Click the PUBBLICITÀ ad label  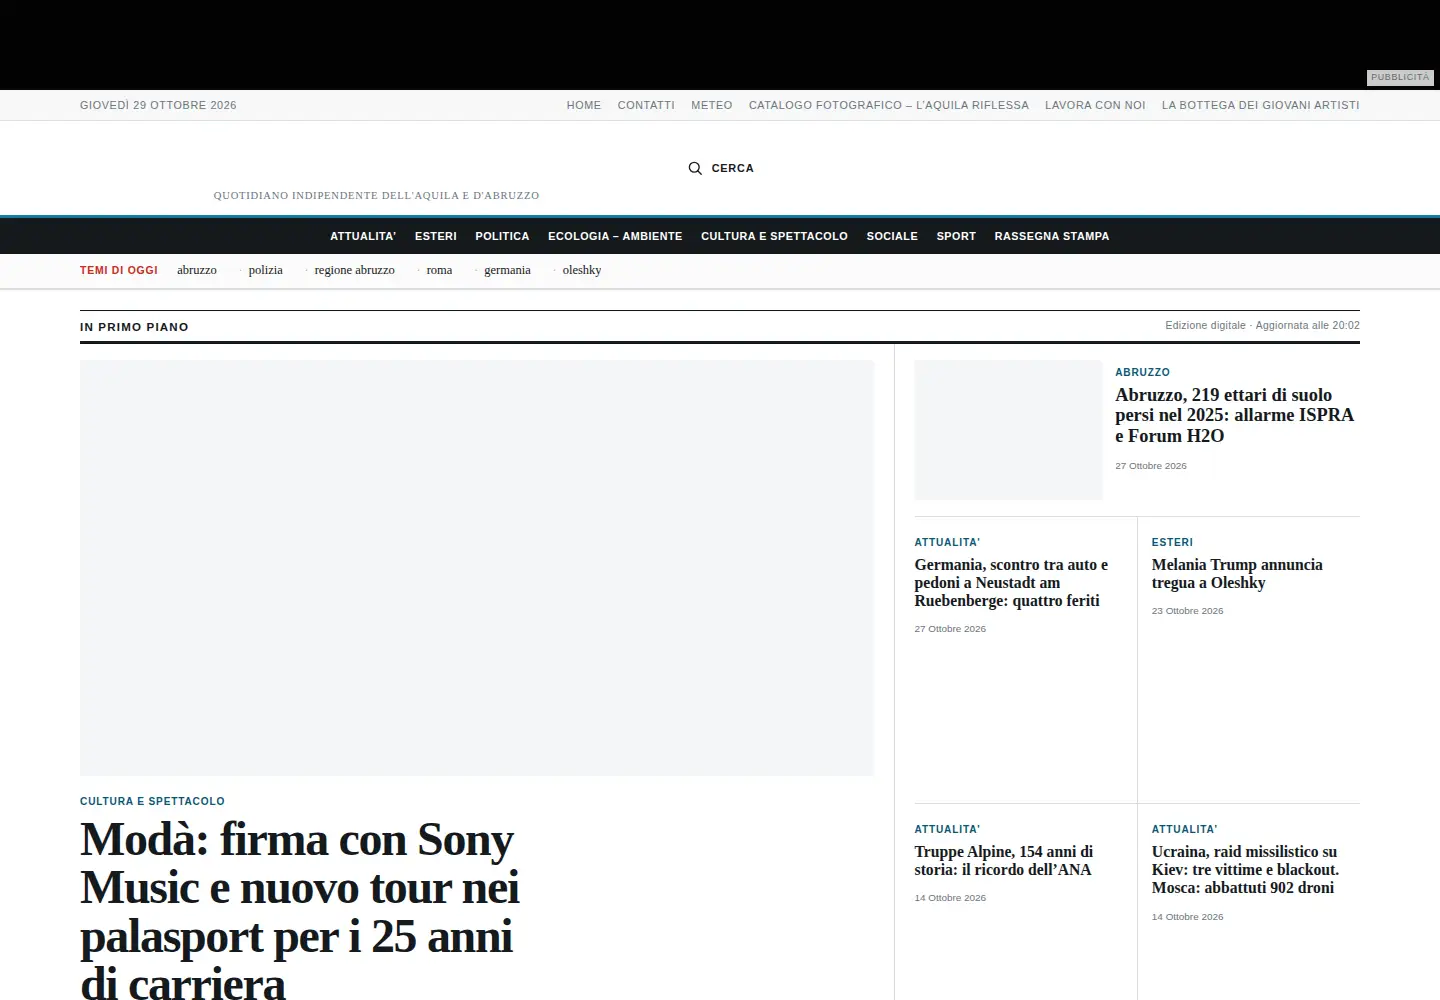(x=1400, y=77)
